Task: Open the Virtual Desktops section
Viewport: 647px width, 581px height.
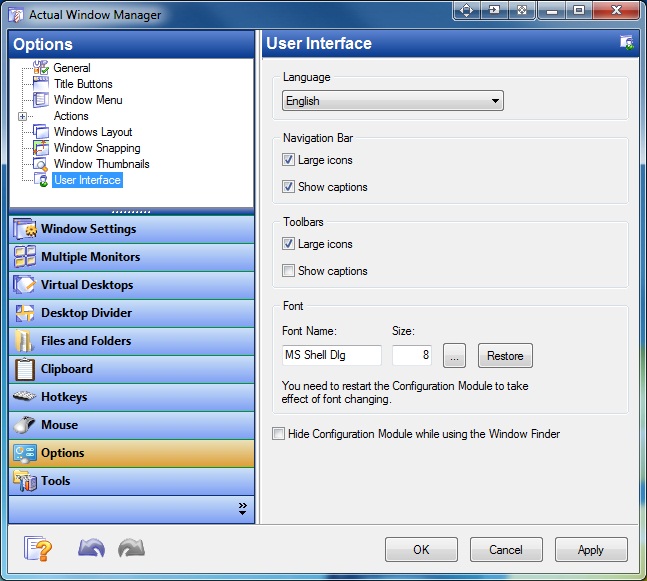Action: pyautogui.click(x=131, y=285)
